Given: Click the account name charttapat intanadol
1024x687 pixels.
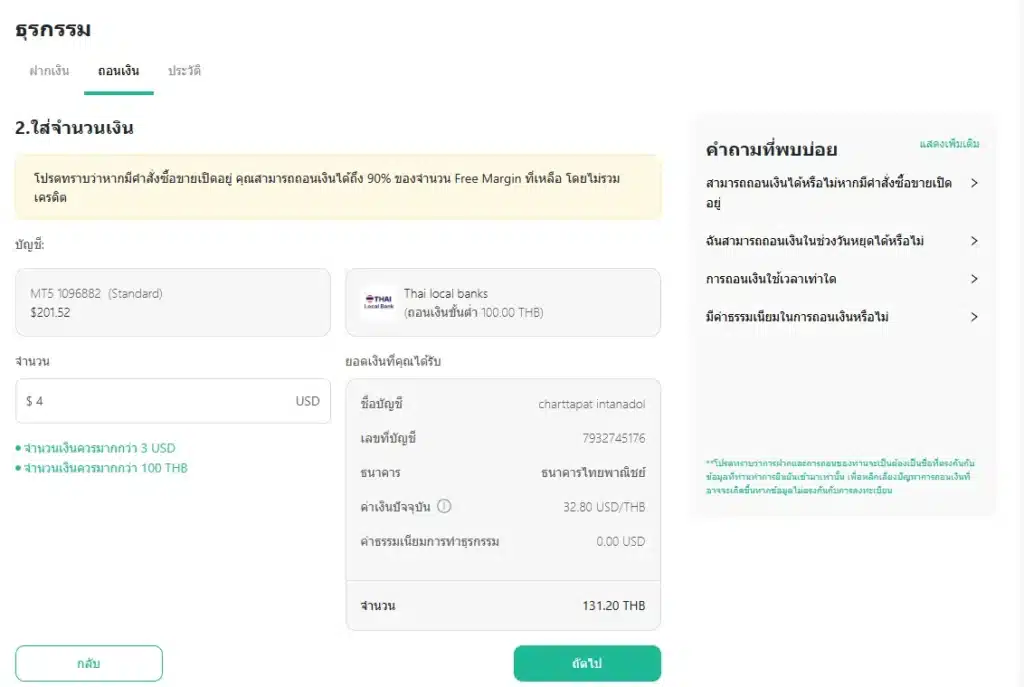Looking at the screenshot, I should click(592, 404).
